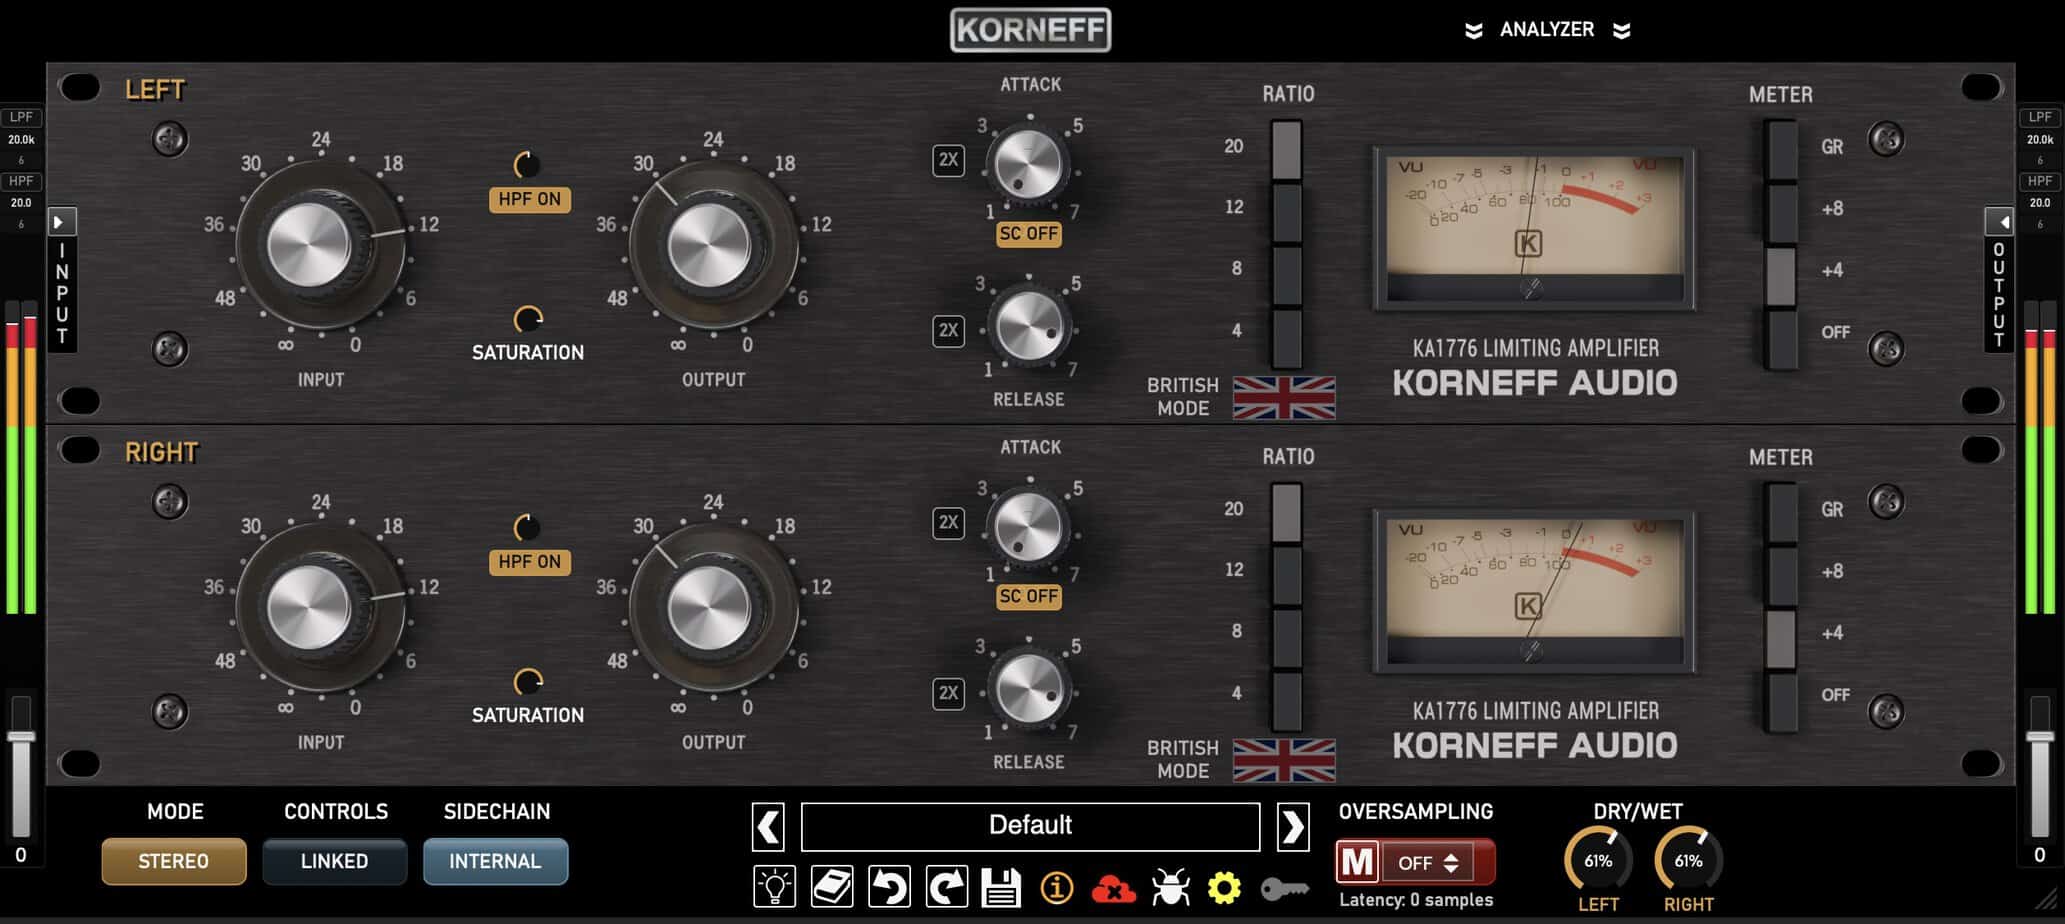The image size is (2065, 924).
Task: Select ratio 20 on Left channel
Action: (x=1286, y=150)
